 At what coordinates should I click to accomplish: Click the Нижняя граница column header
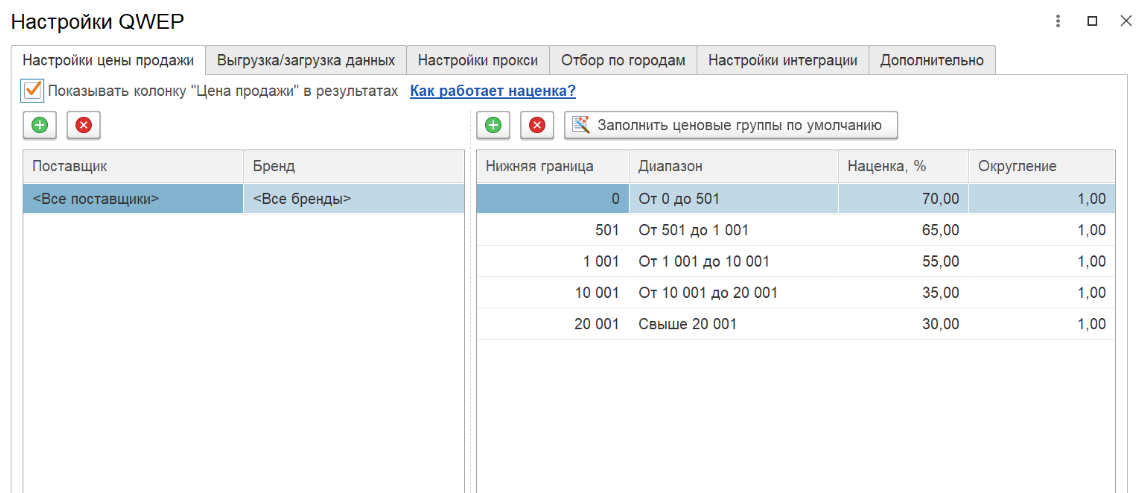(553, 167)
